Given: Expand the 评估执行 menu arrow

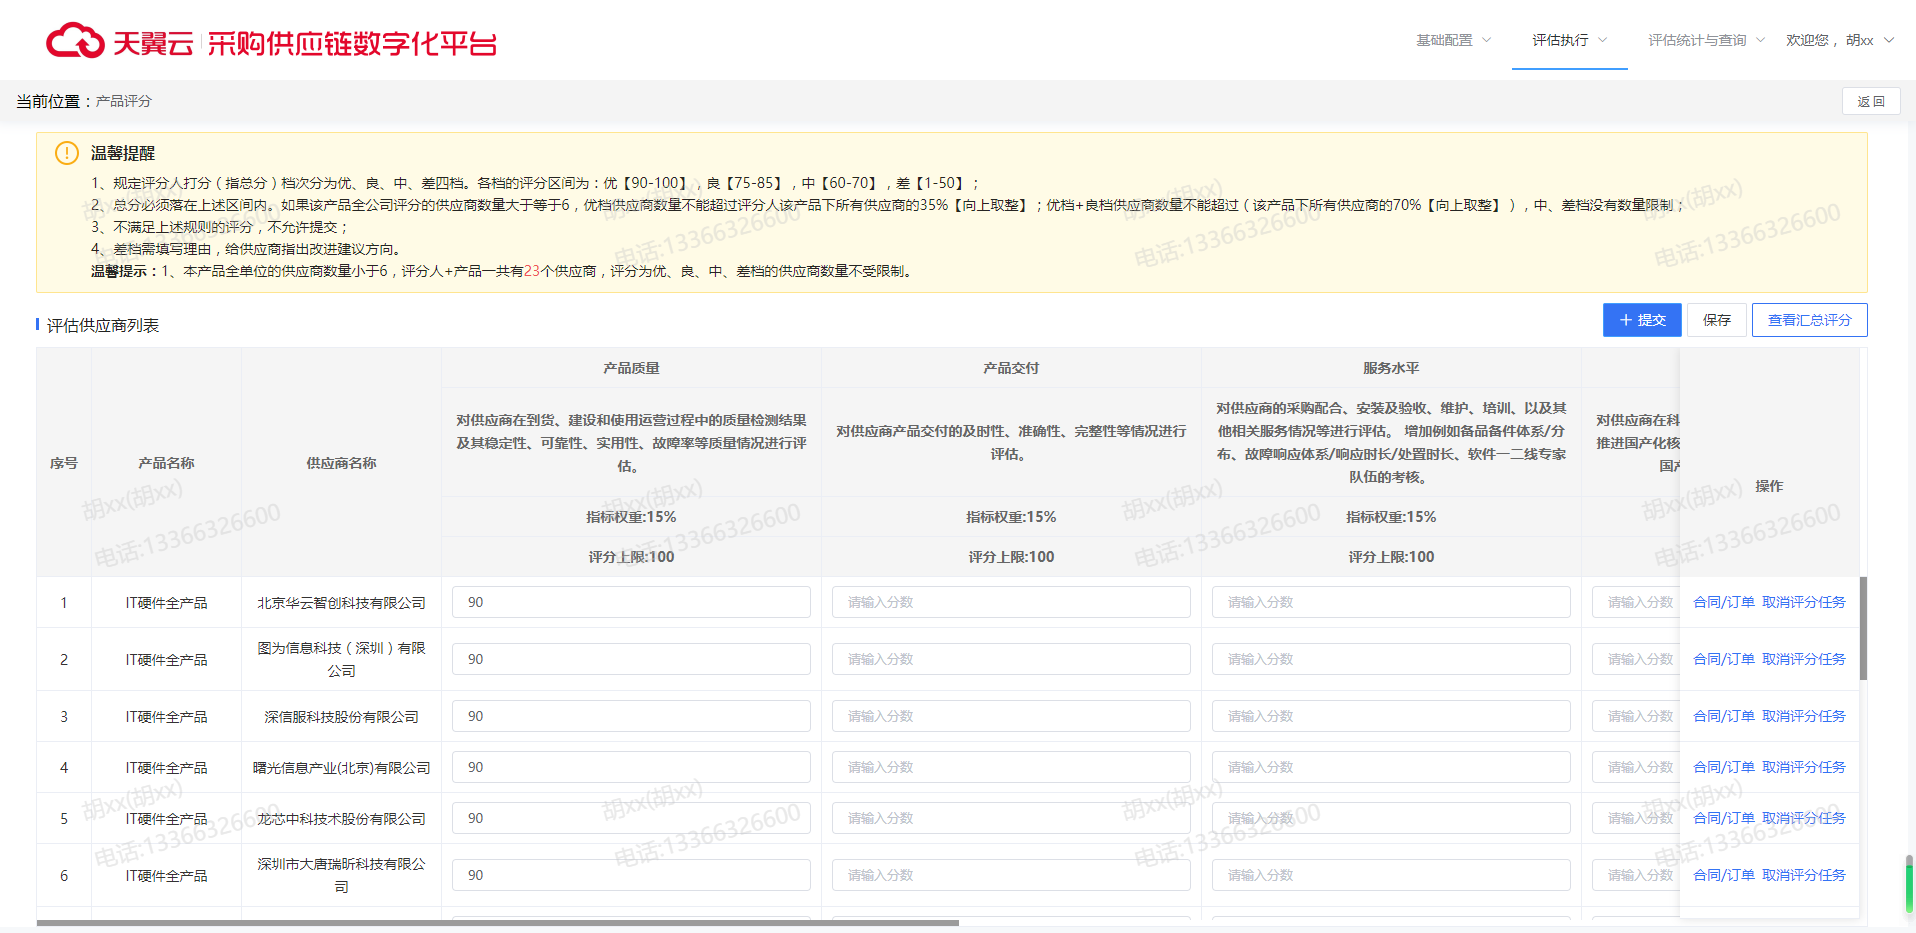Looking at the screenshot, I should (1602, 40).
